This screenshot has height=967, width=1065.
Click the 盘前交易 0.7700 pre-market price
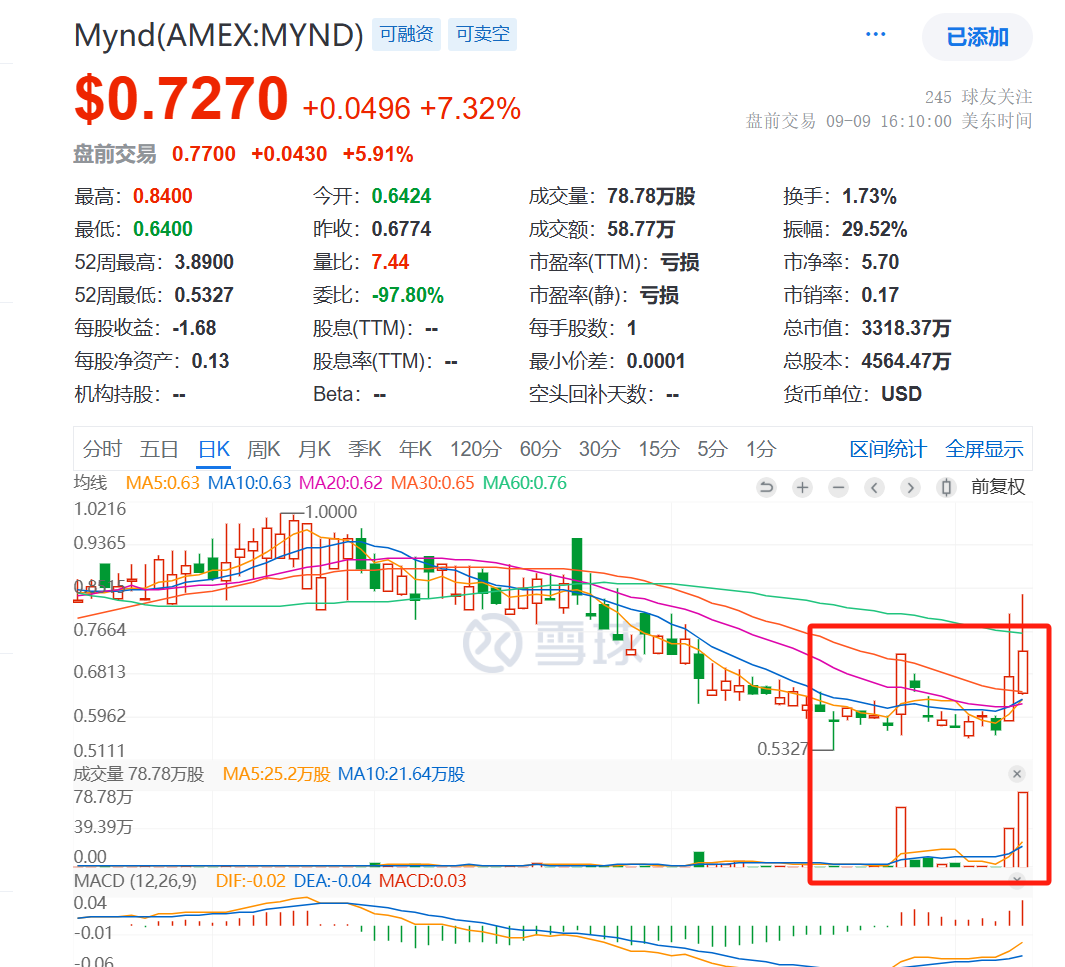click(204, 154)
